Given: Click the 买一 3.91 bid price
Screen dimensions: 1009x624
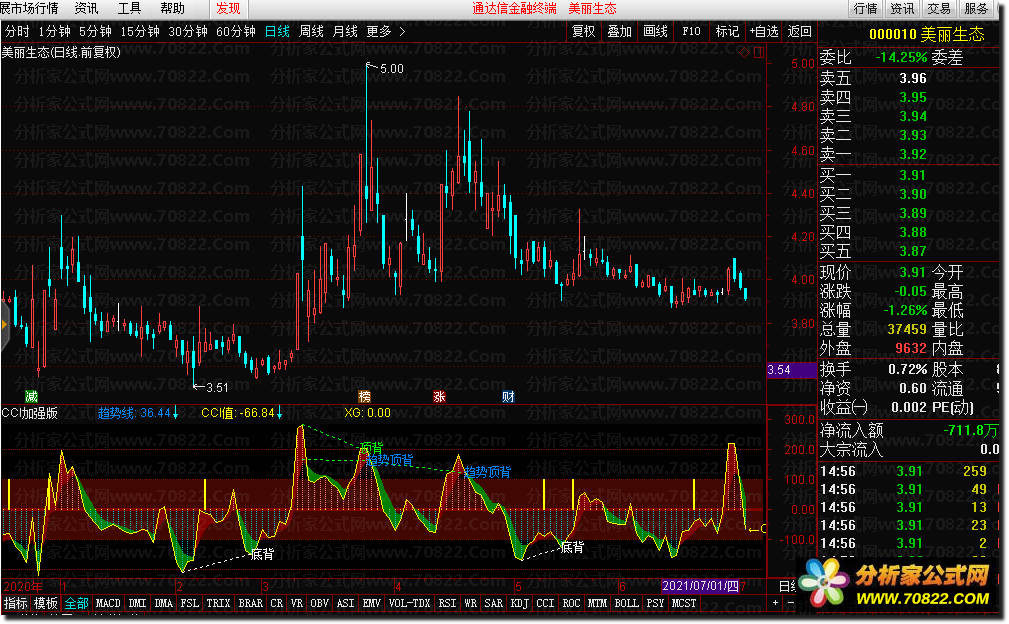Looking at the screenshot, I should (x=909, y=175).
